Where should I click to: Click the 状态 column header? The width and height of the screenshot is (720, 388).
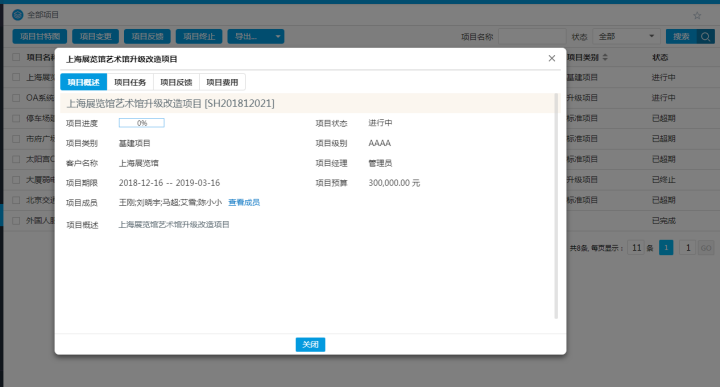[660, 57]
